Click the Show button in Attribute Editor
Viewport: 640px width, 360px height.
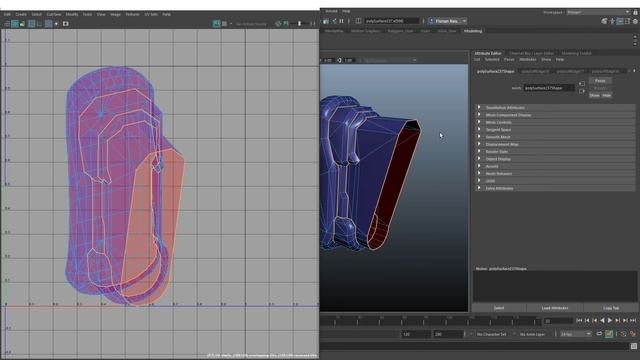pyautogui.click(x=594, y=95)
